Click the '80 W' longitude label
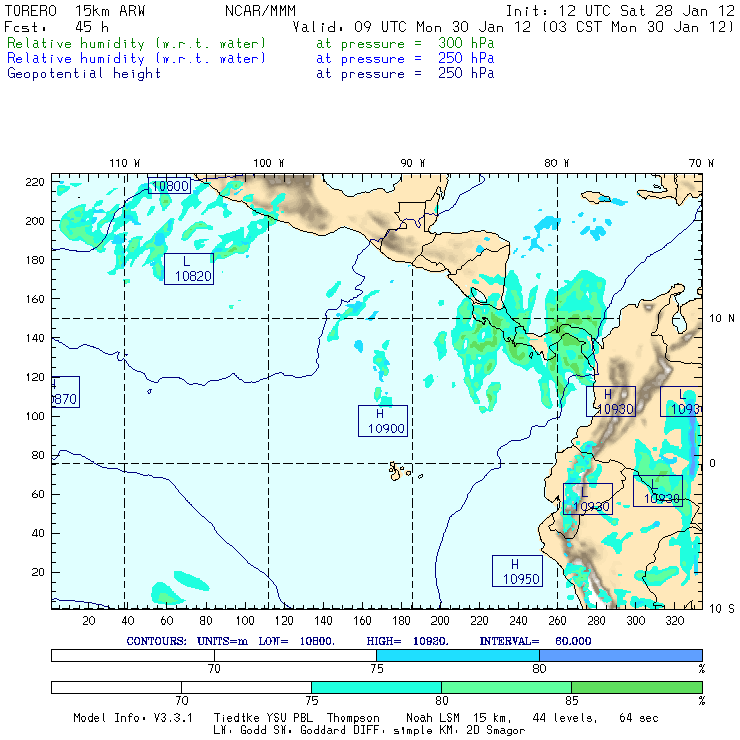740x740 pixels. 556,163
